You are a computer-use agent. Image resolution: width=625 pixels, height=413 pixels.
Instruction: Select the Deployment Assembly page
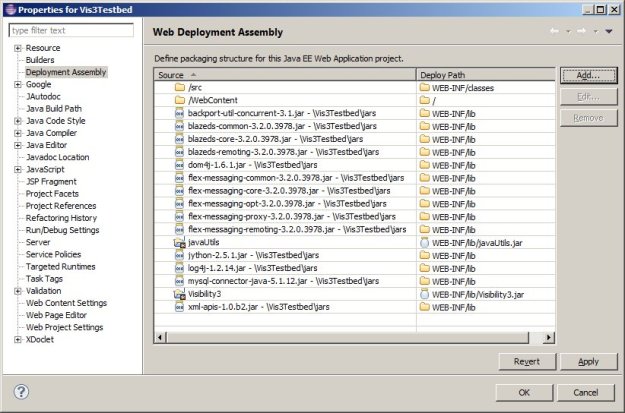(66, 72)
